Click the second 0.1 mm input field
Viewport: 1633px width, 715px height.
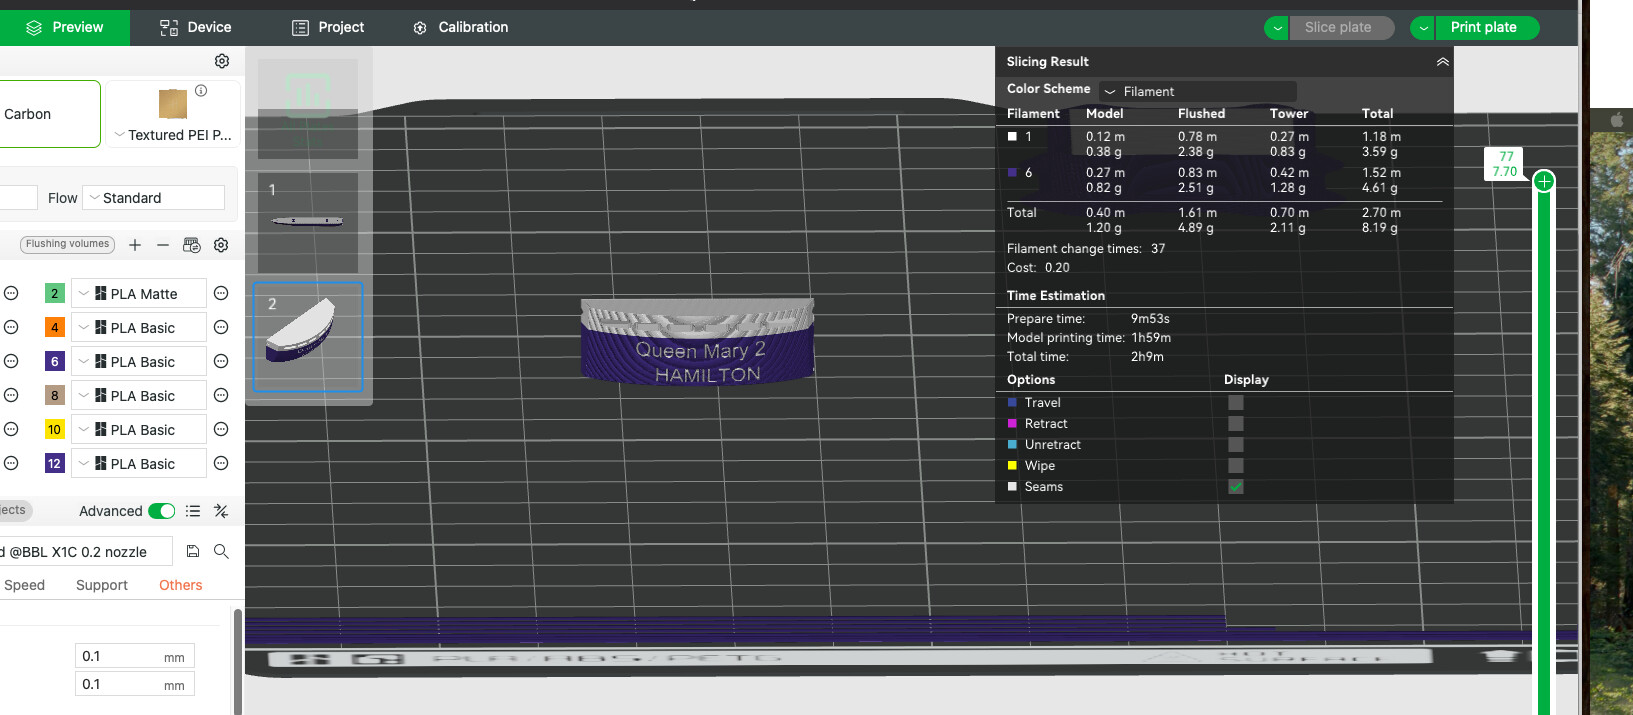[x=134, y=684]
